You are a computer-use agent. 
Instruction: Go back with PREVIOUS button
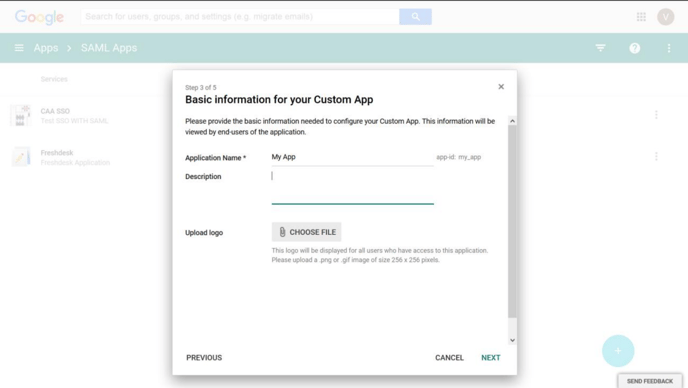[204, 358]
